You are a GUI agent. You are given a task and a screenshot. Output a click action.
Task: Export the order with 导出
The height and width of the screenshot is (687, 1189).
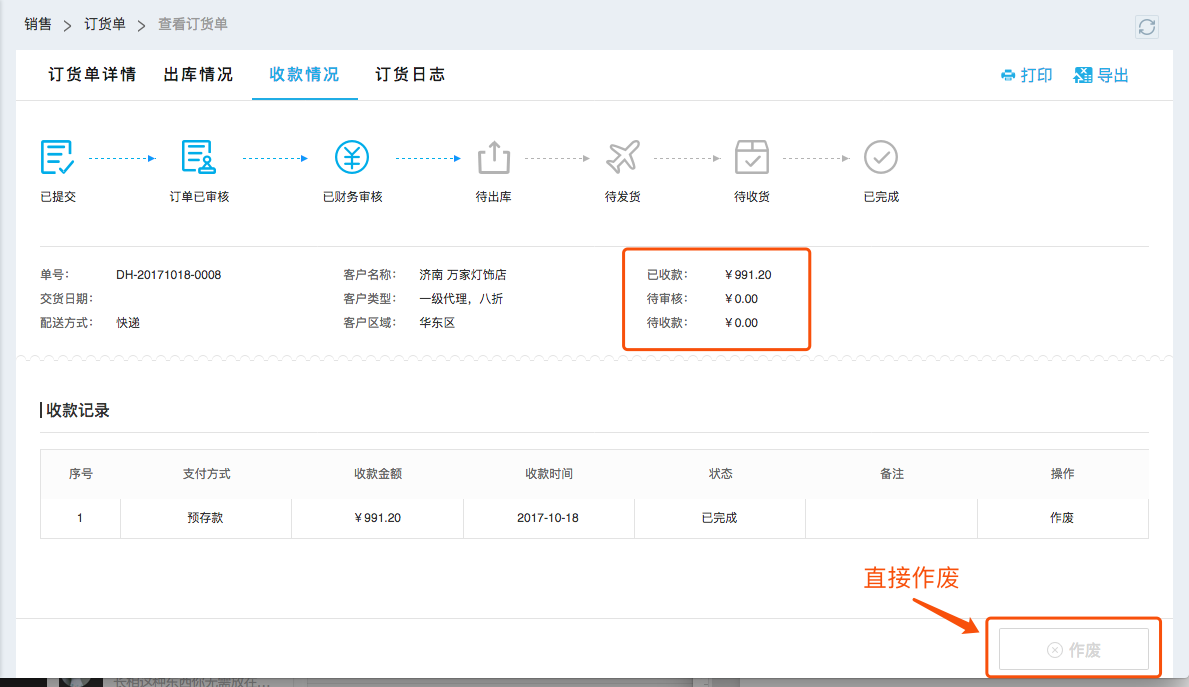tap(1101, 76)
